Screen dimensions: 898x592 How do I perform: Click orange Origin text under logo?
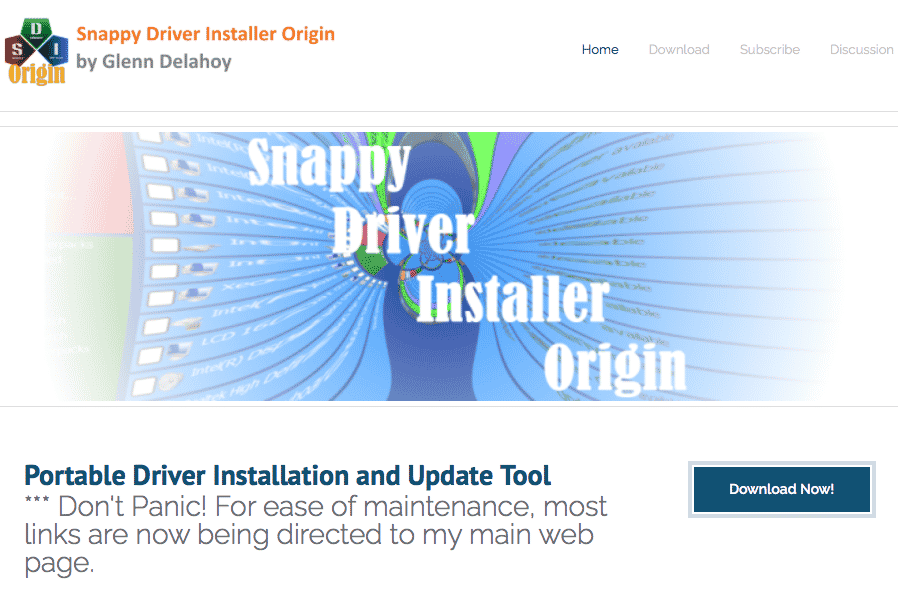(x=37, y=74)
